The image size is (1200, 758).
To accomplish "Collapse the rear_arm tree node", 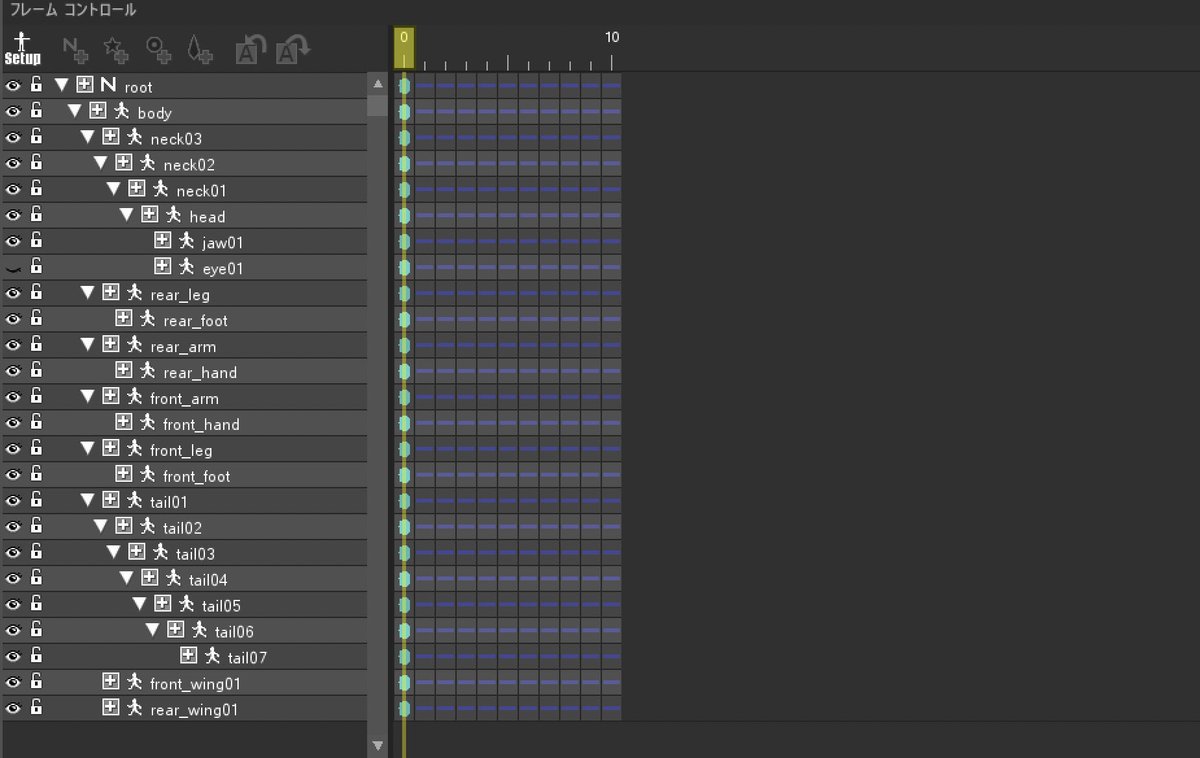I will point(88,346).
